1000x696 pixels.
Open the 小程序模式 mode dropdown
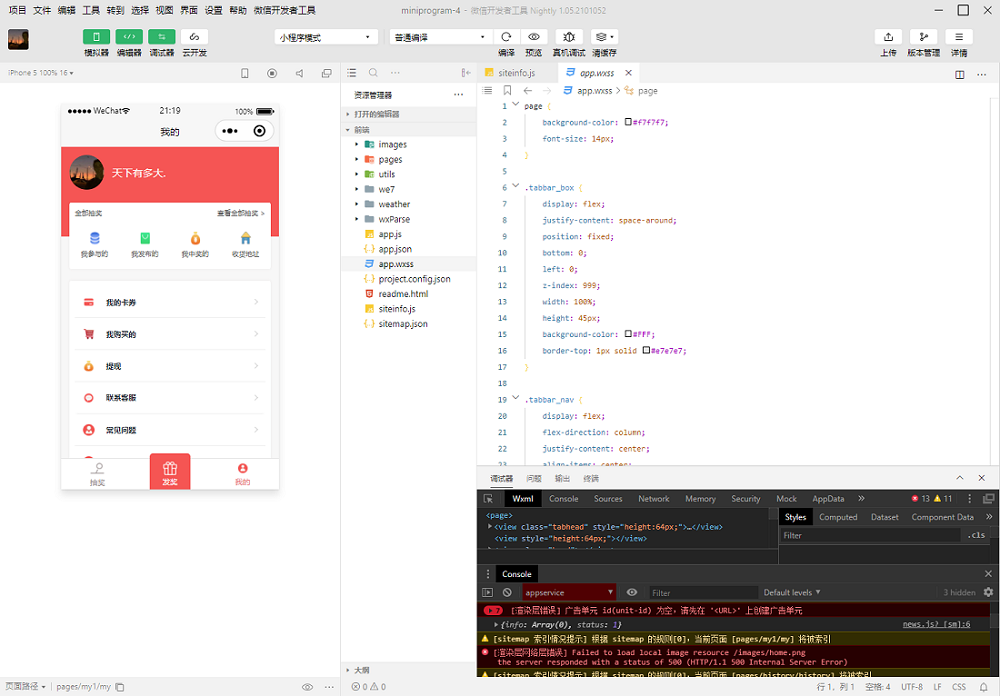point(325,37)
